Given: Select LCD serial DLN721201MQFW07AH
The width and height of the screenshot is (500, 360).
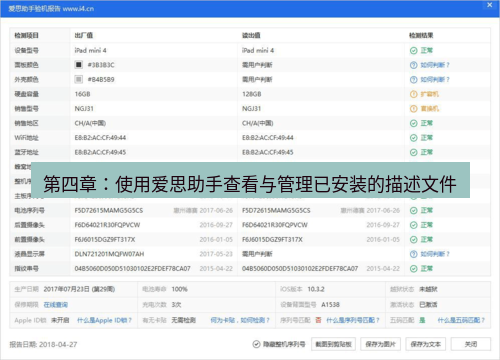Looking at the screenshot, I should click(x=109, y=254).
